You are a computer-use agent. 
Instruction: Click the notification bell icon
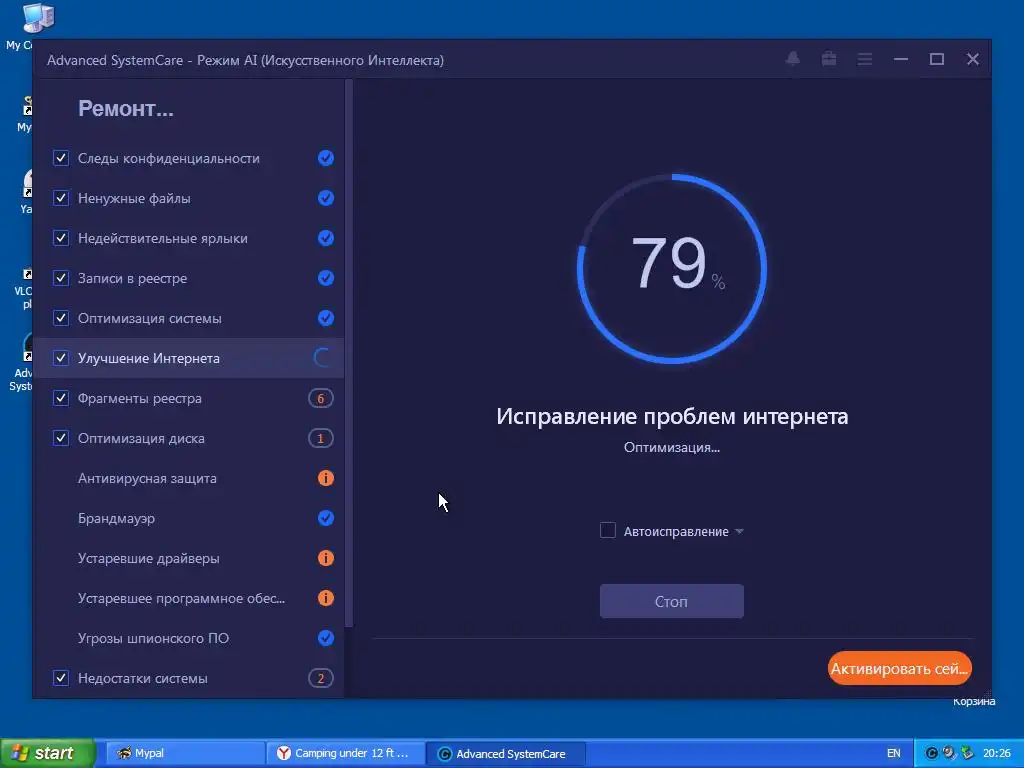[x=793, y=59]
